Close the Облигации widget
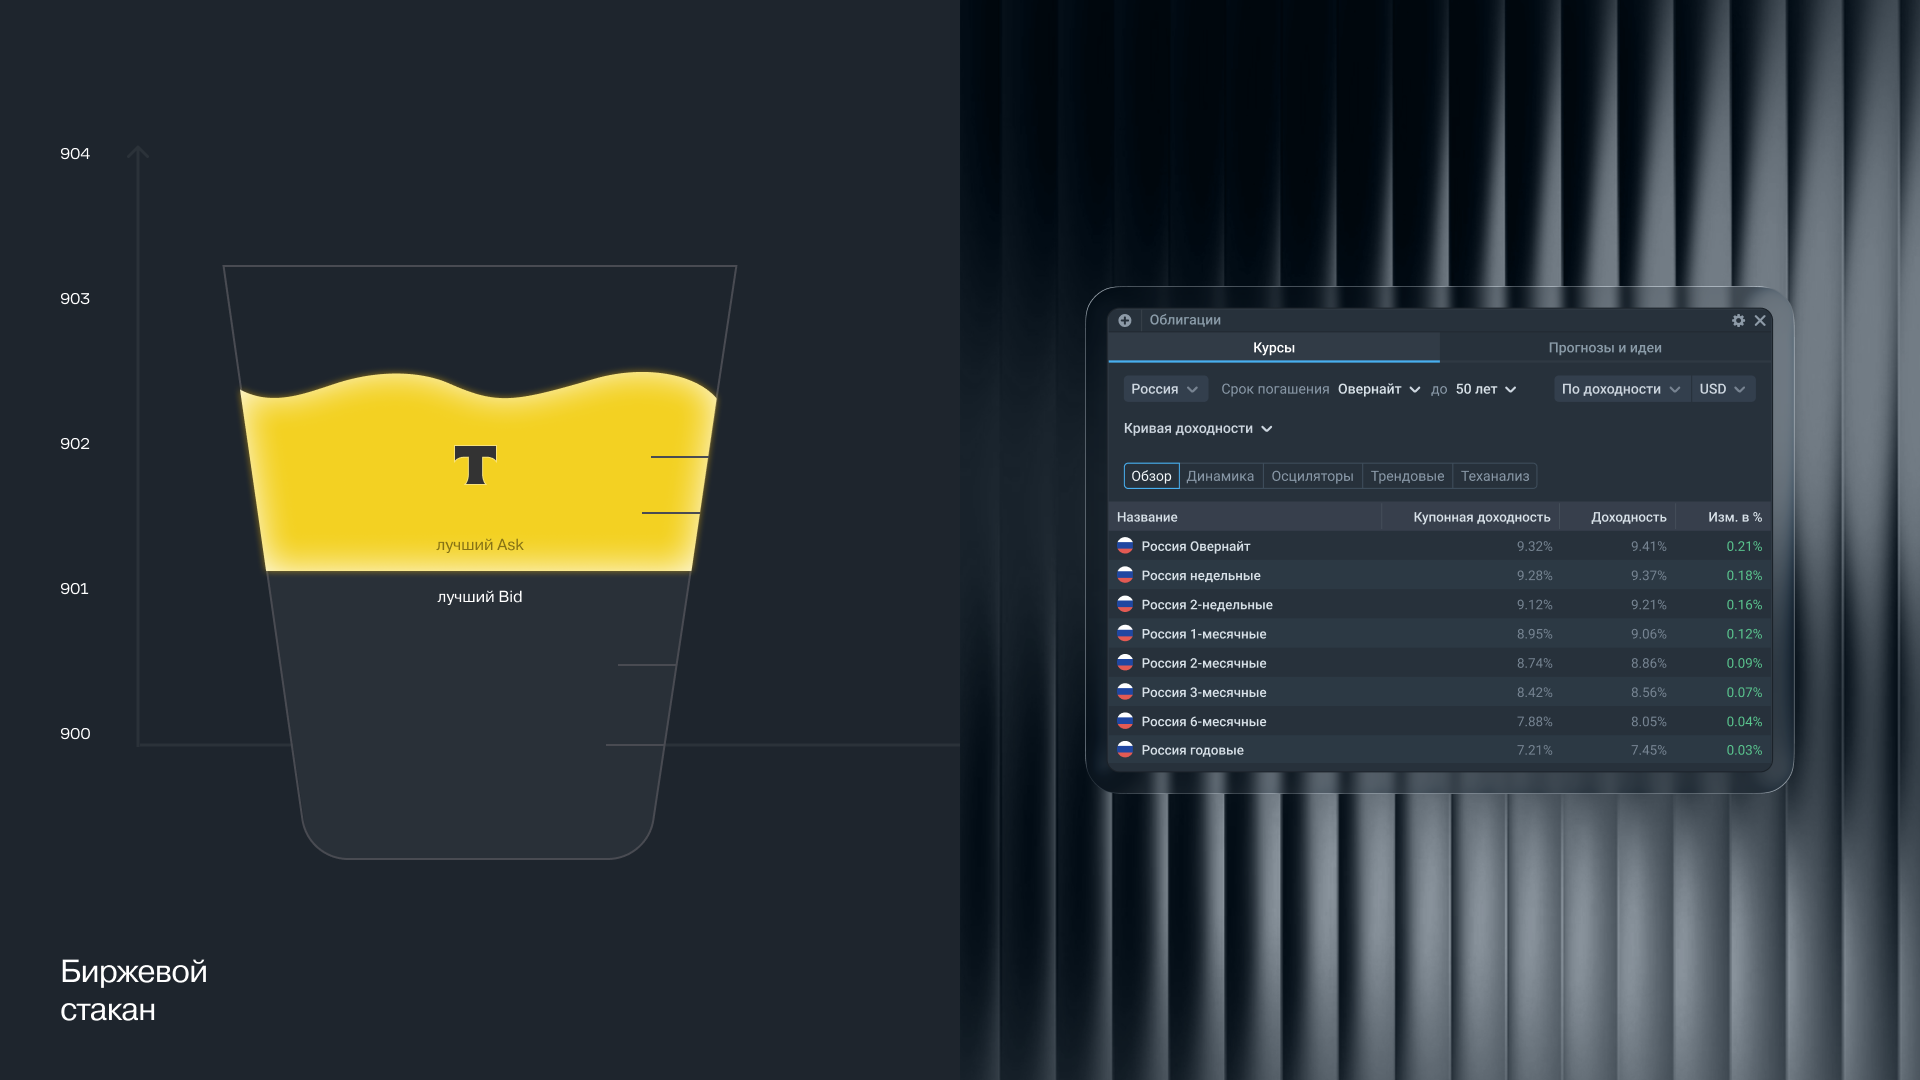The width and height of the screenshot is (1920, 1080). [1760, 320]
